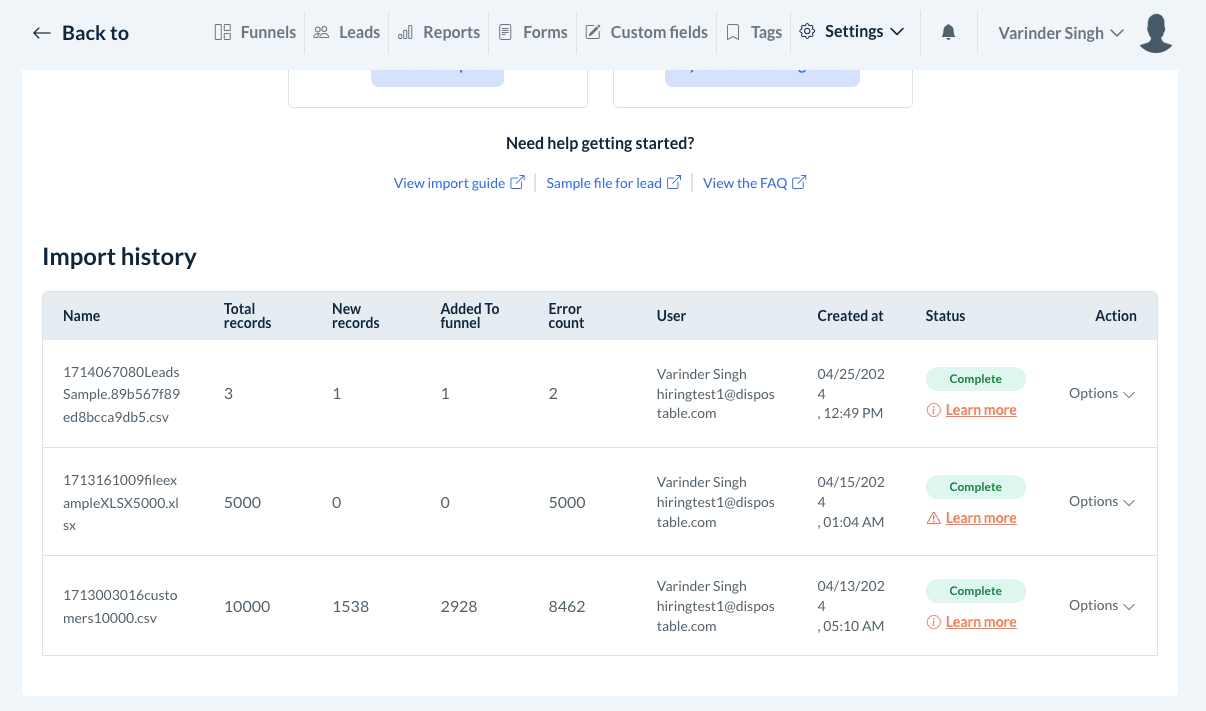Click the notification bell icon
The image size is (1206, 711).
948,33
